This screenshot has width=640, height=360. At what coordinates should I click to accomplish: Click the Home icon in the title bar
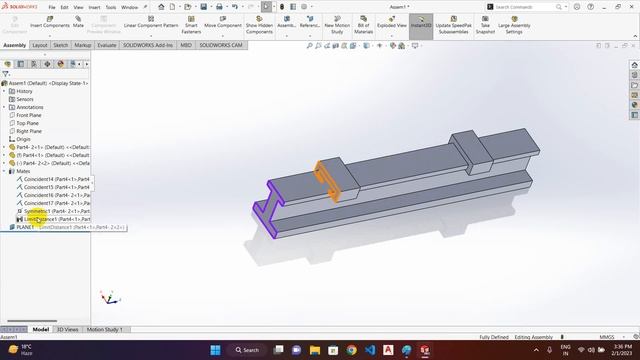coord(161,7)
